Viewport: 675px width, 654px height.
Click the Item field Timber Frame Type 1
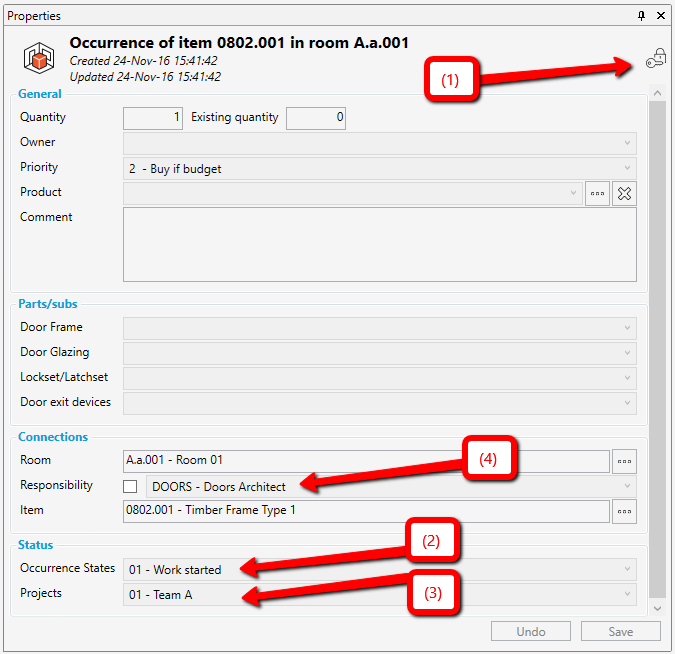point(366,511)
